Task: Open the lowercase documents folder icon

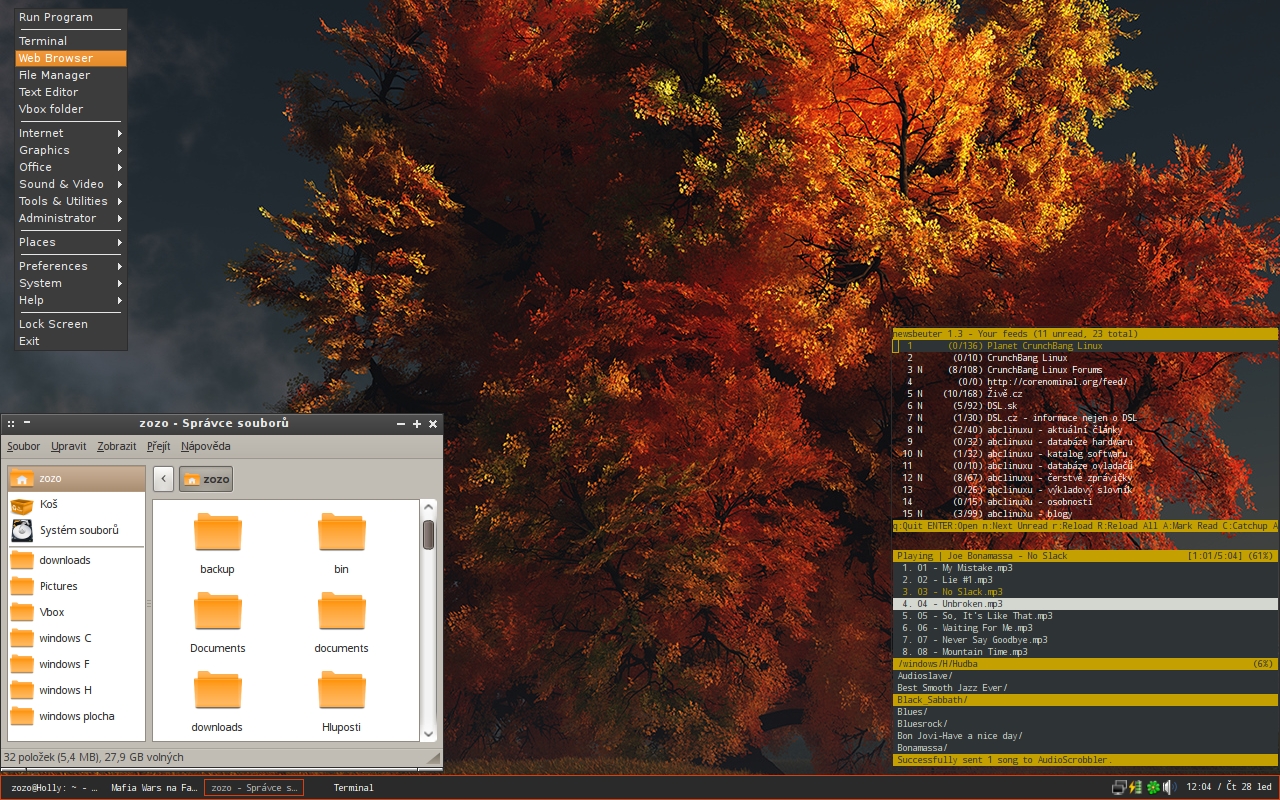Action: click(x=341, y=611)
